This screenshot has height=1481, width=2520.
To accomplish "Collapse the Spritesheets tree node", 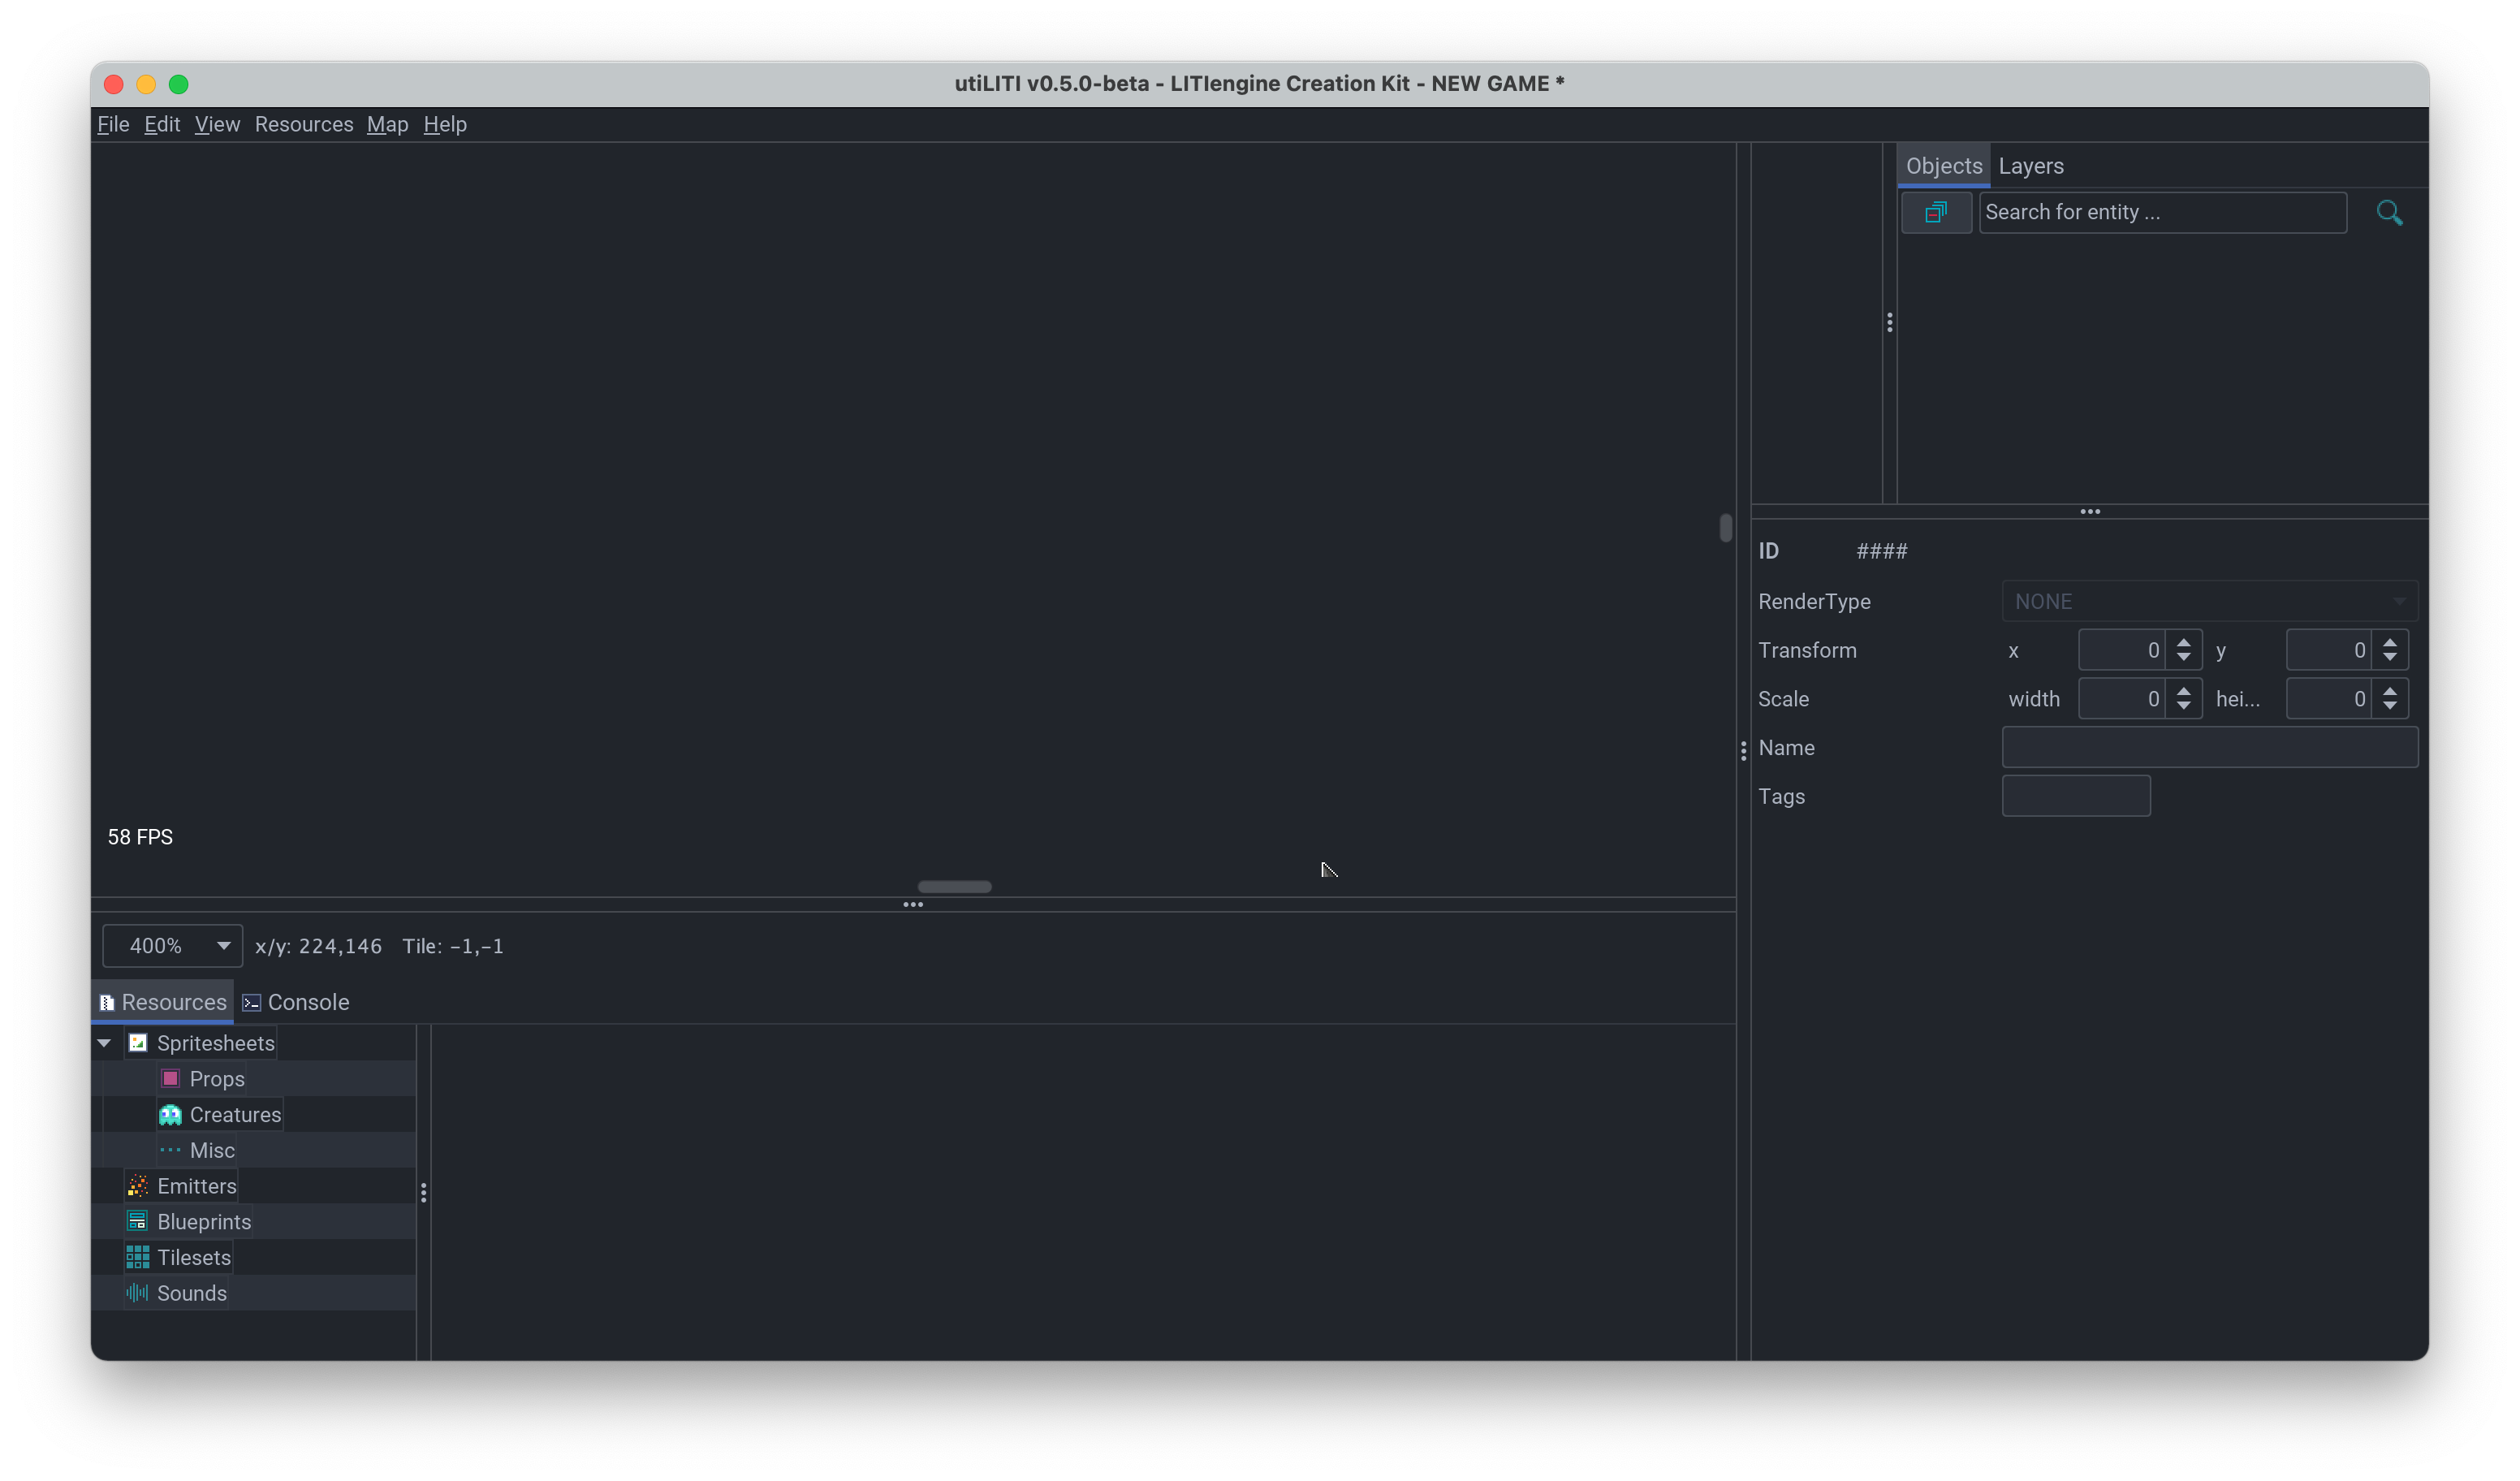I will click(x=104, y=1043).
